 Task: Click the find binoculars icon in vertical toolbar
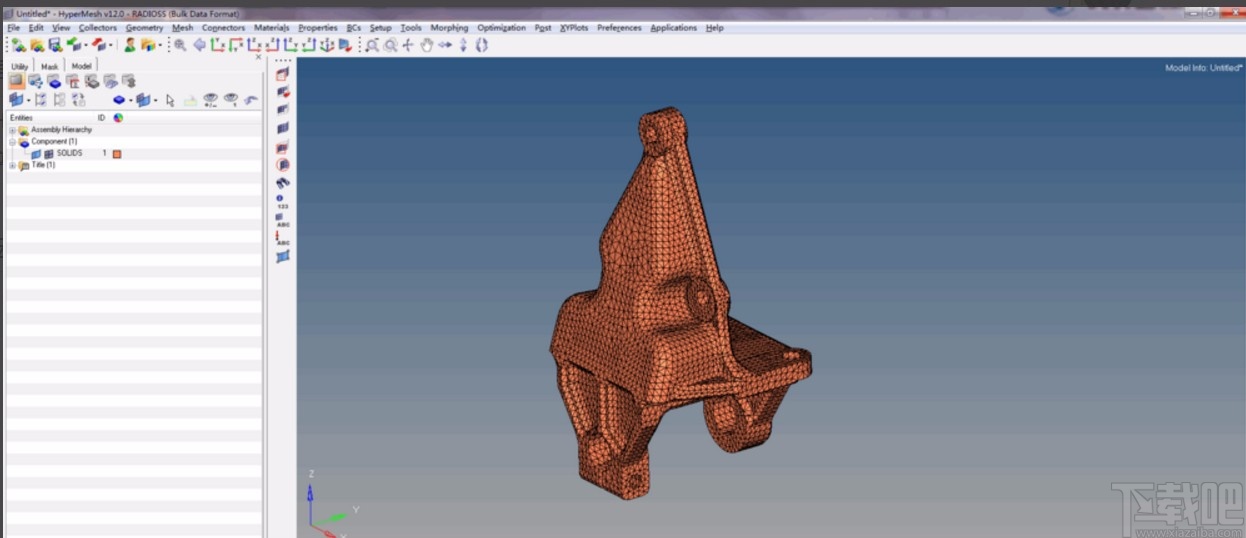(x=283, y=183)
